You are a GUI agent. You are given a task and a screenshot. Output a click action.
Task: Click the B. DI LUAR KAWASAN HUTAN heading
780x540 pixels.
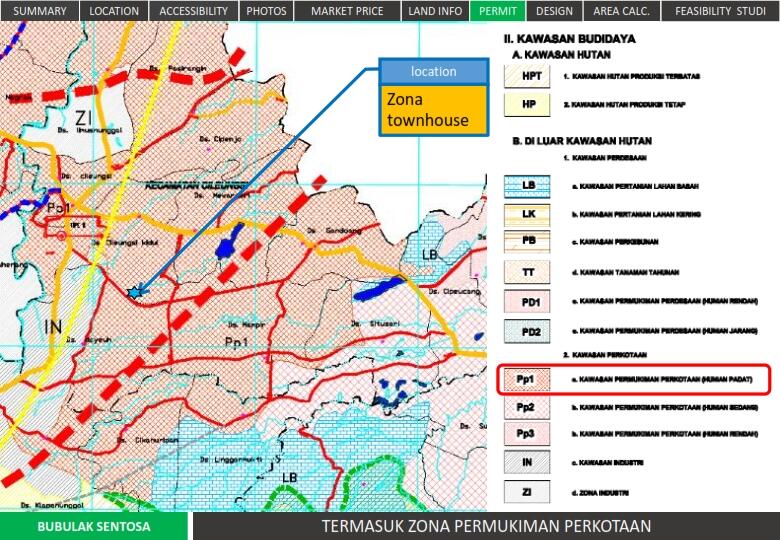point(582,141)
